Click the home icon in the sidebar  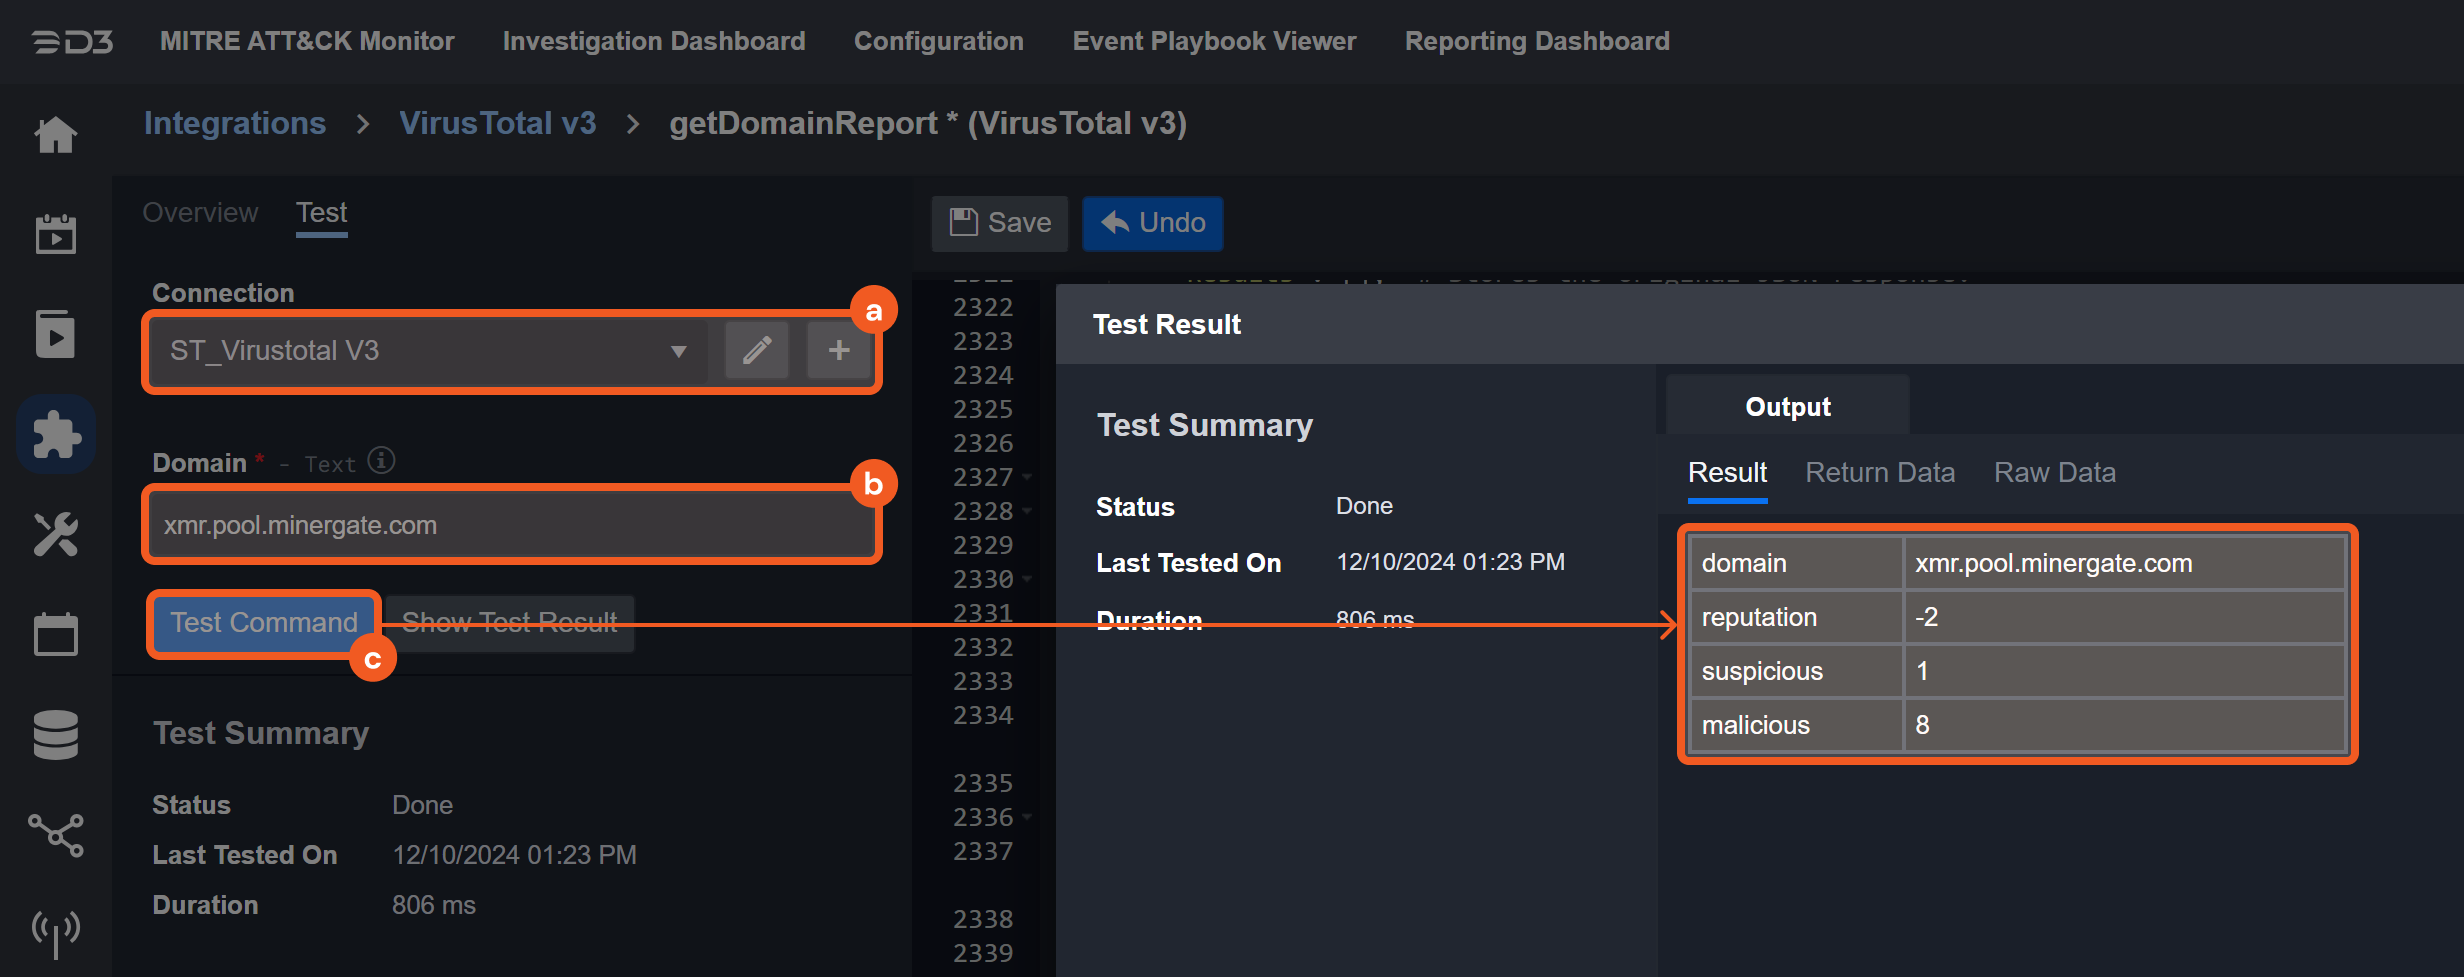coord(56,135)
